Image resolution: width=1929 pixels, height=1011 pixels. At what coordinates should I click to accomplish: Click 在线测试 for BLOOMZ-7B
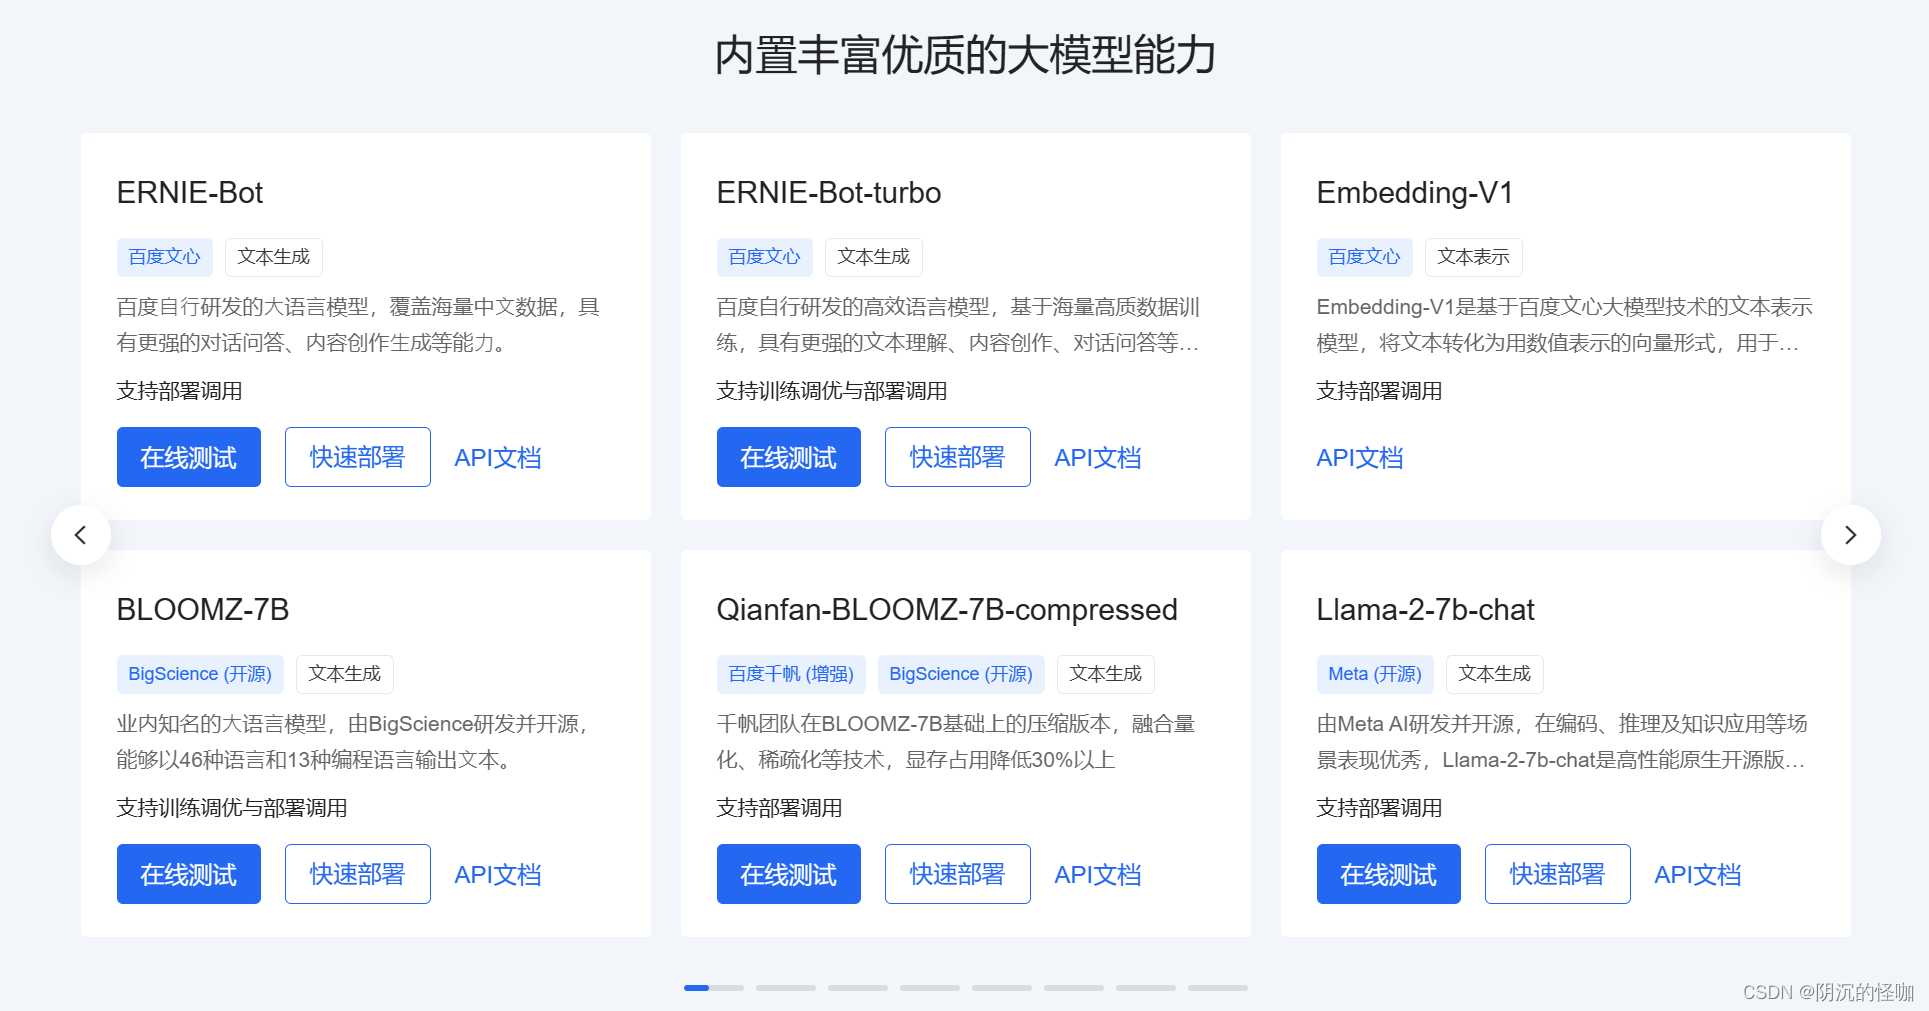click(189, 874)
